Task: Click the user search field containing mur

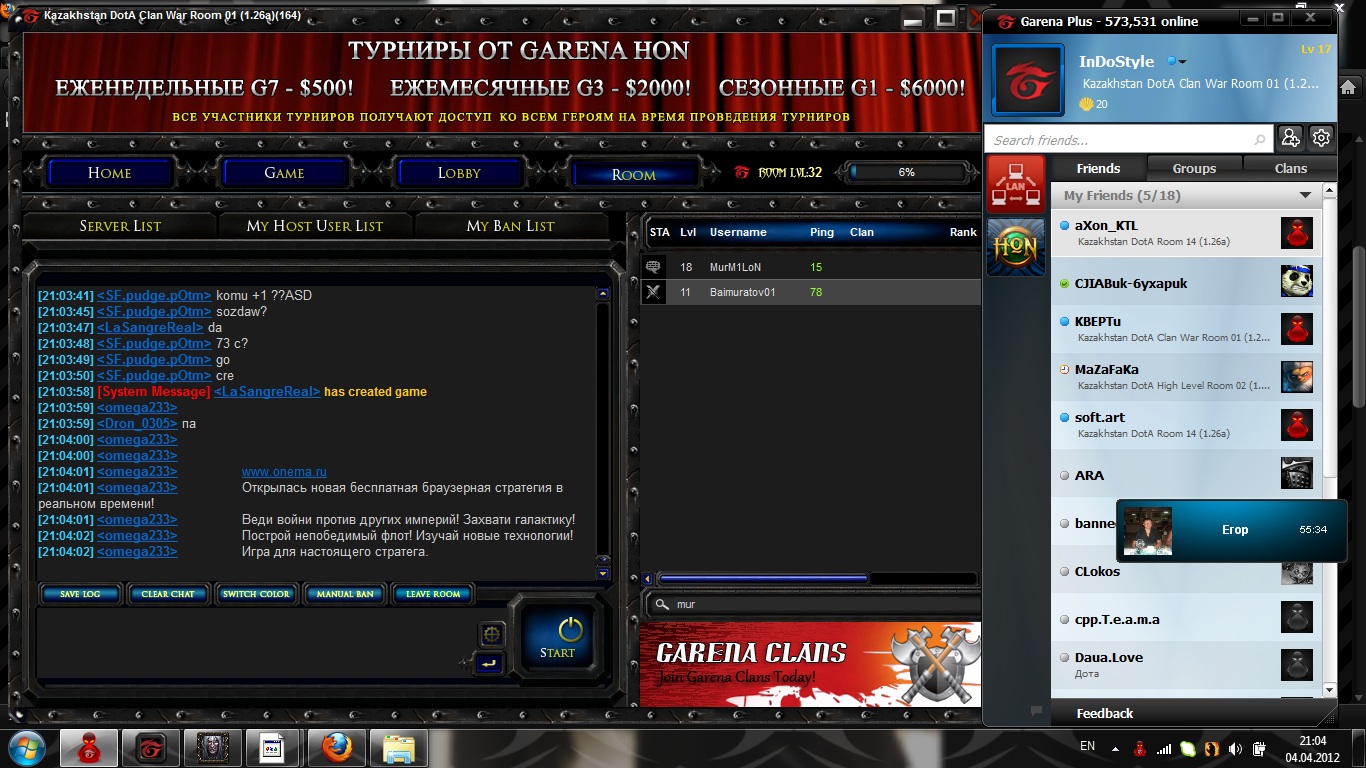Action: [811, 604]
